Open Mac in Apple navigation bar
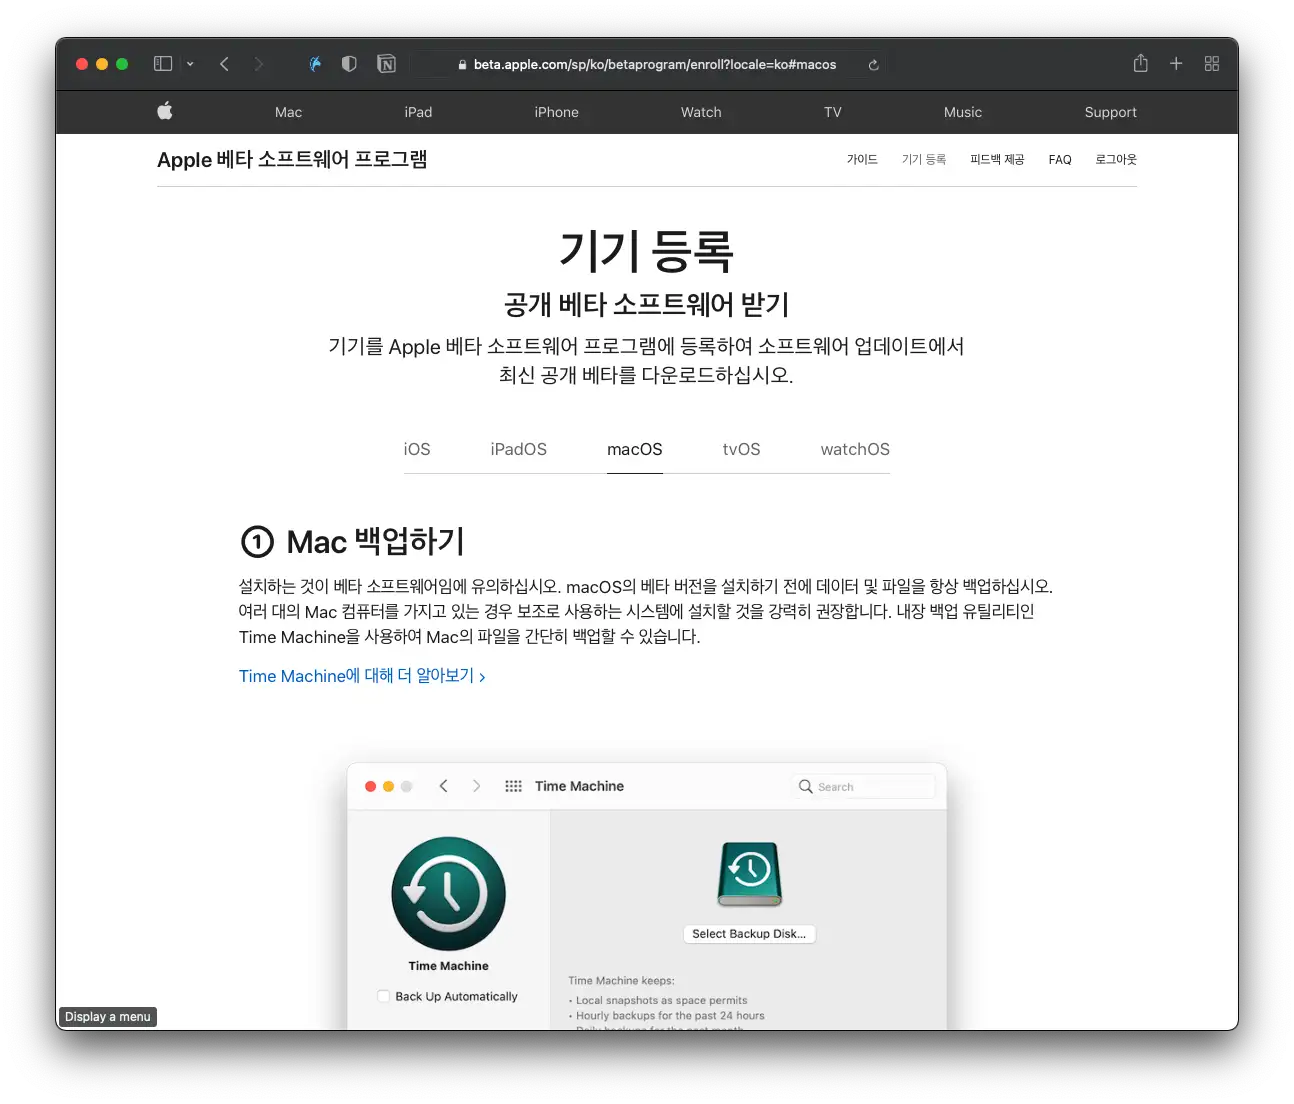This screenshot has width=1294, height=1104. point(288,112)
